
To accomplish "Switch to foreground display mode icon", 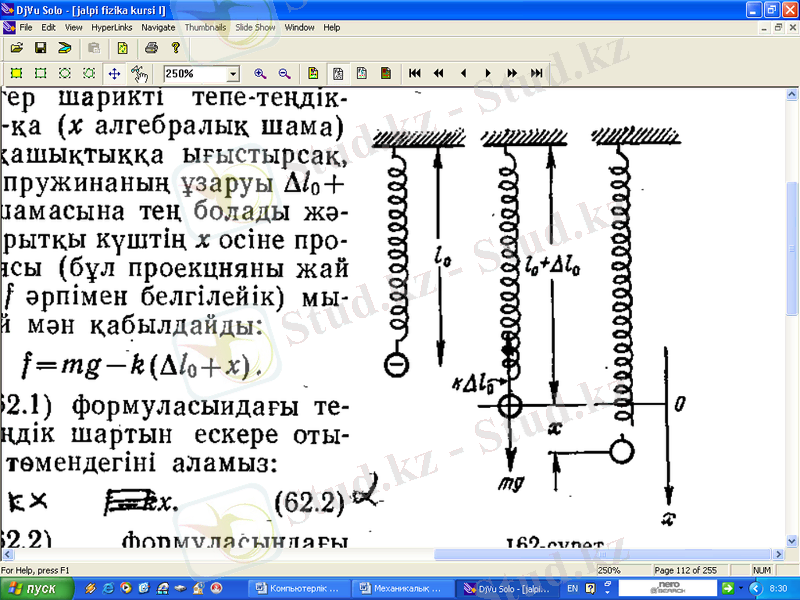I will pos(362,73).
